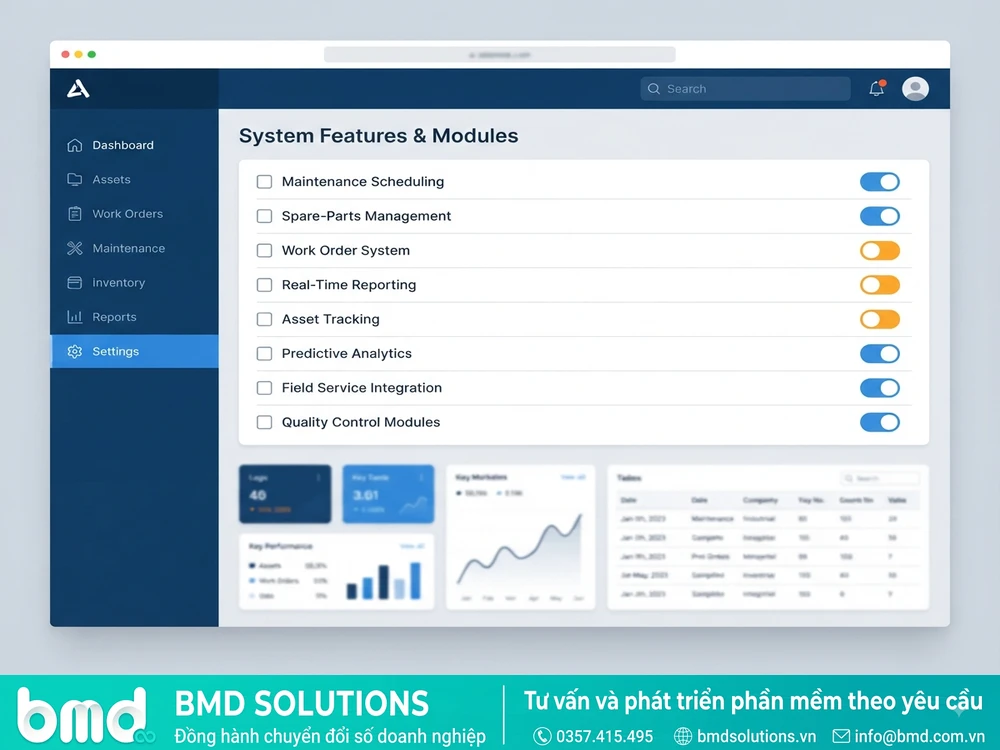Click the bar chart in Key Performance card

pyautogui.click(x=383, y=580)
